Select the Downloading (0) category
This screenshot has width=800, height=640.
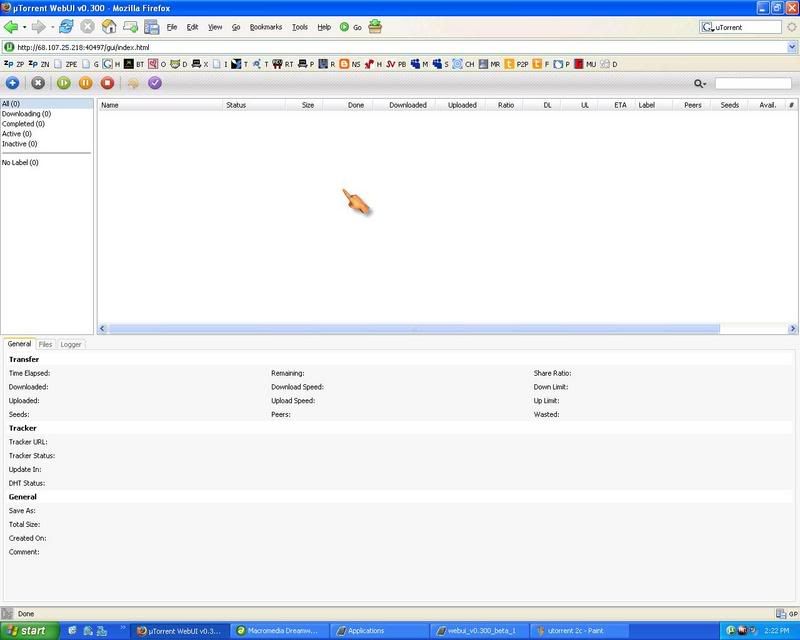click(x=27, y=114)
